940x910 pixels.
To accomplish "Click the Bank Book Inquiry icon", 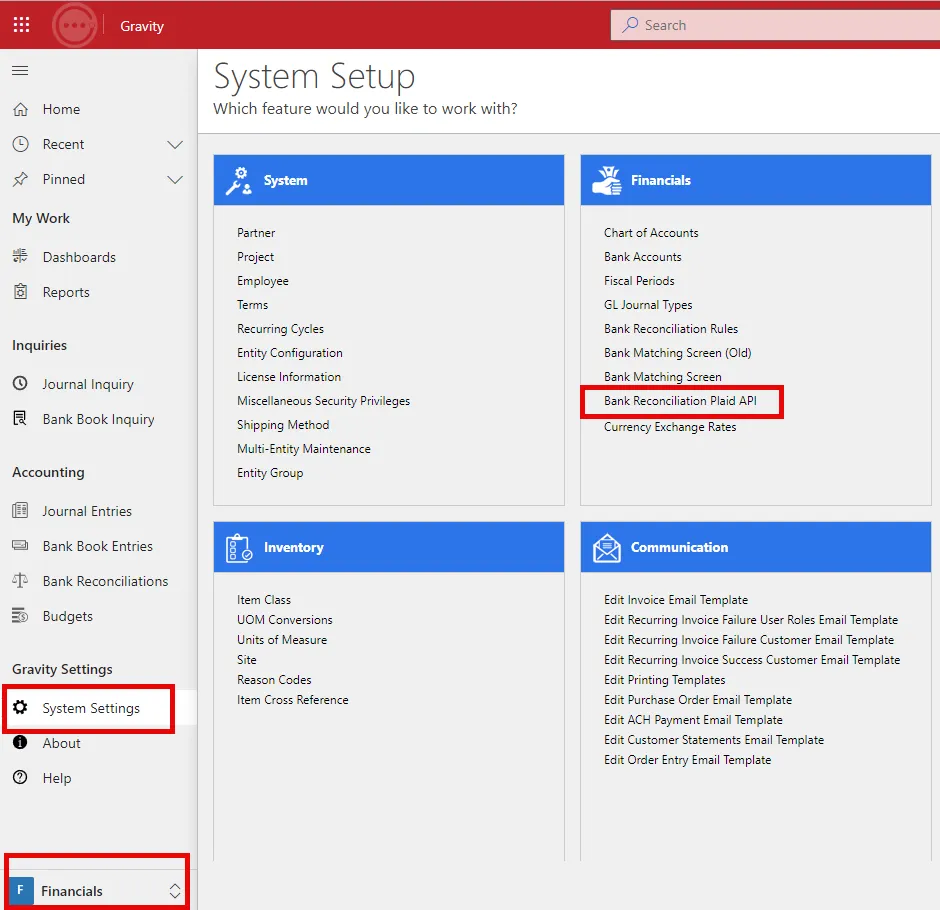I will point(20,418).
